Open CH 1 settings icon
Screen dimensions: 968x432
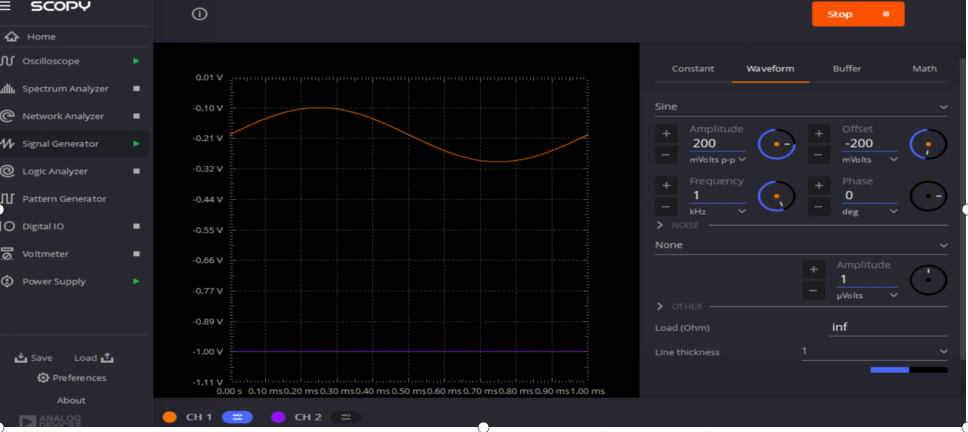(x=238, y=417)
